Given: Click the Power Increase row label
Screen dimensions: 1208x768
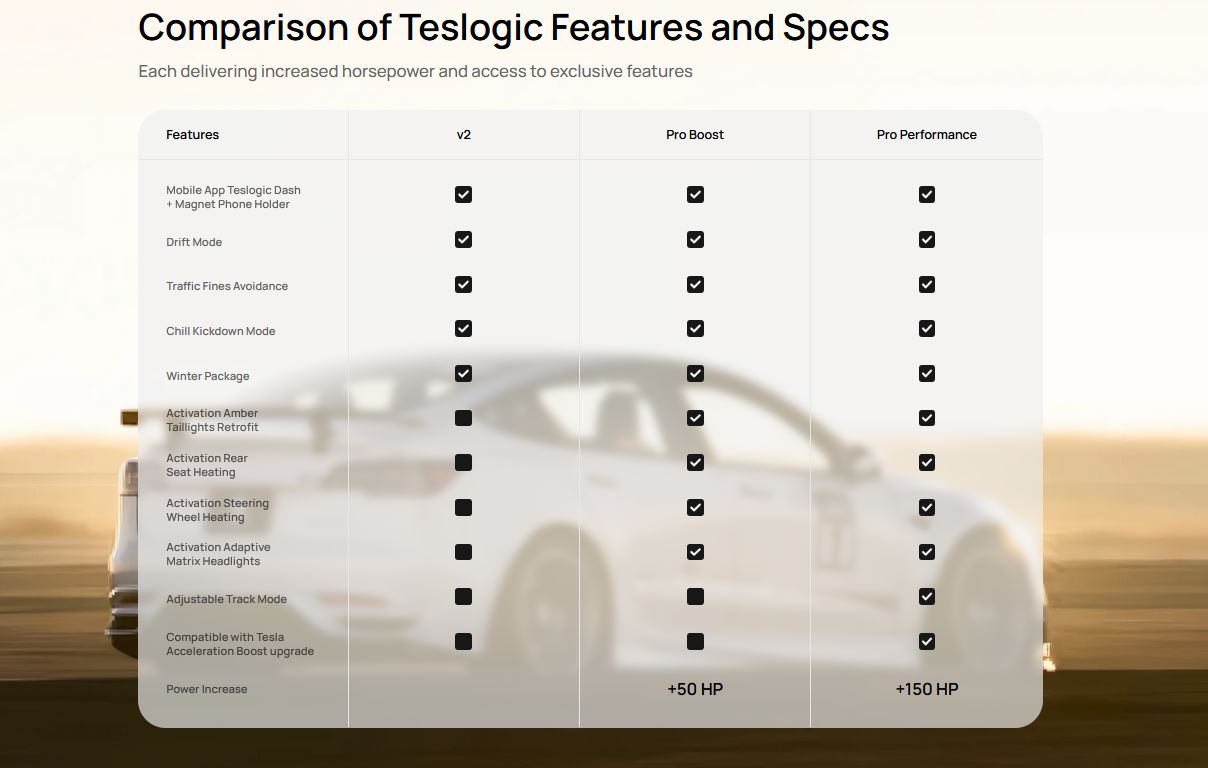Looking at the screenshot, I should pos(207,689).
